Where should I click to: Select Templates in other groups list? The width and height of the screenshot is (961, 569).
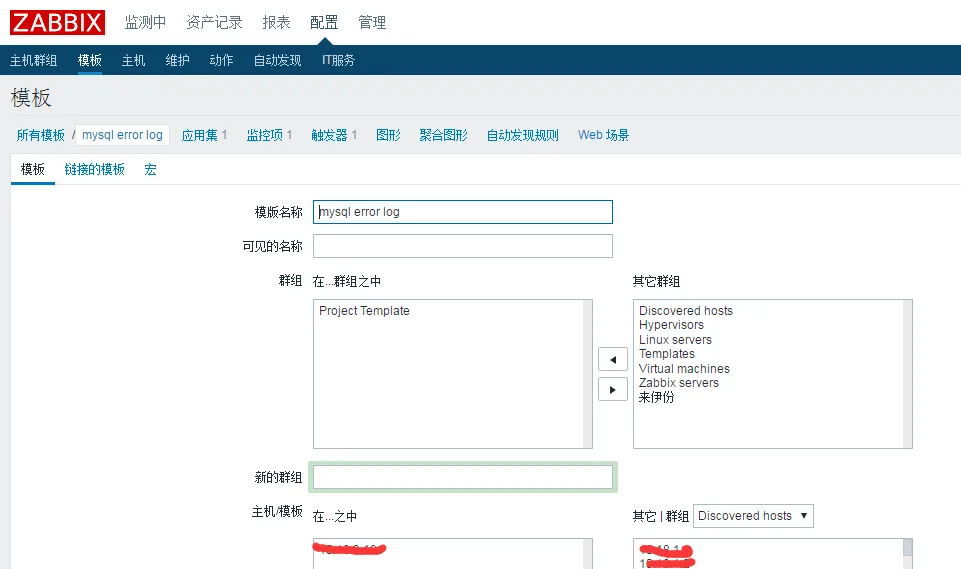tap(667, 354)
